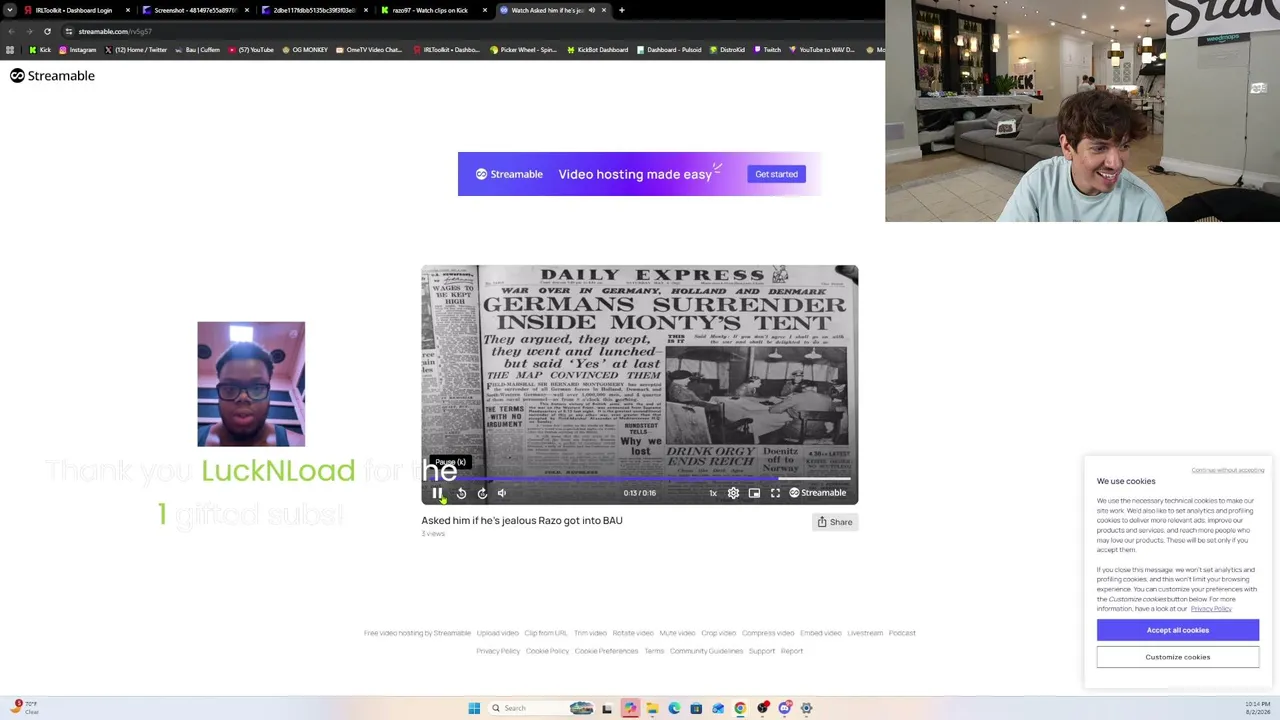Open the Compress video footer link
This screenshot has height=720, width=1280.
(x=768, y=633)
